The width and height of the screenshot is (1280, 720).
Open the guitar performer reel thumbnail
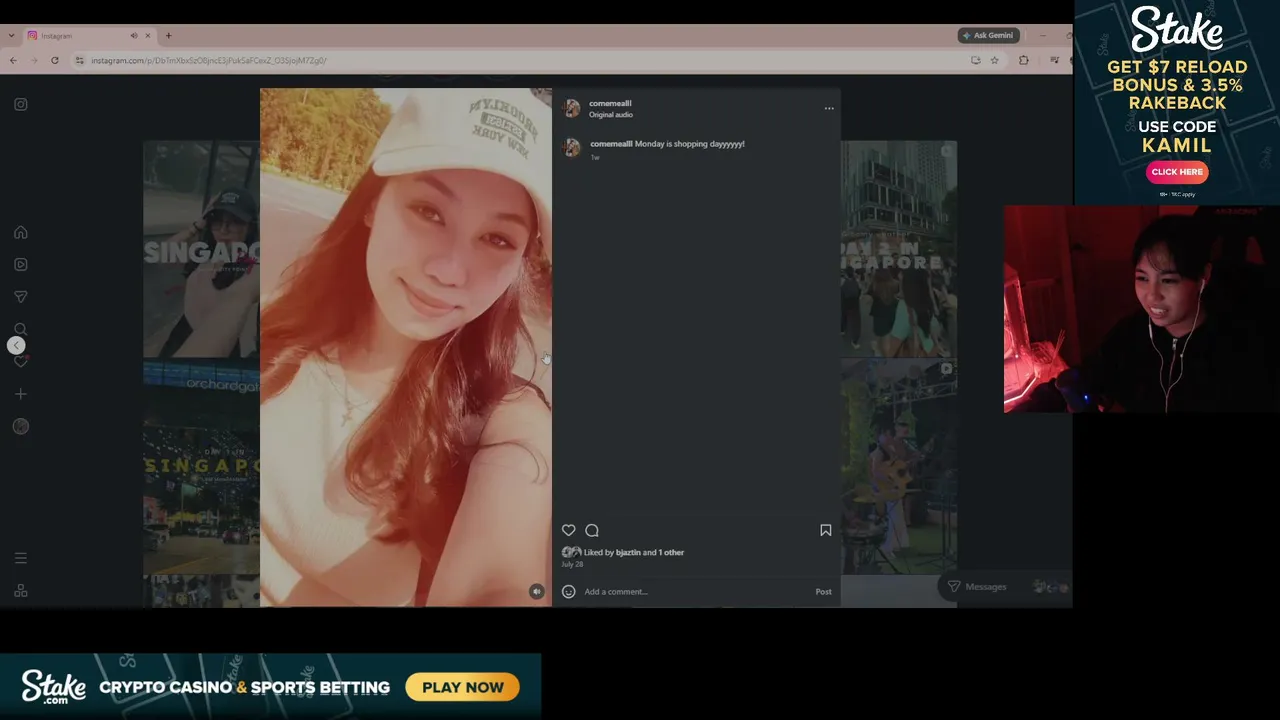pyautogui.click(x=899, y=467)
